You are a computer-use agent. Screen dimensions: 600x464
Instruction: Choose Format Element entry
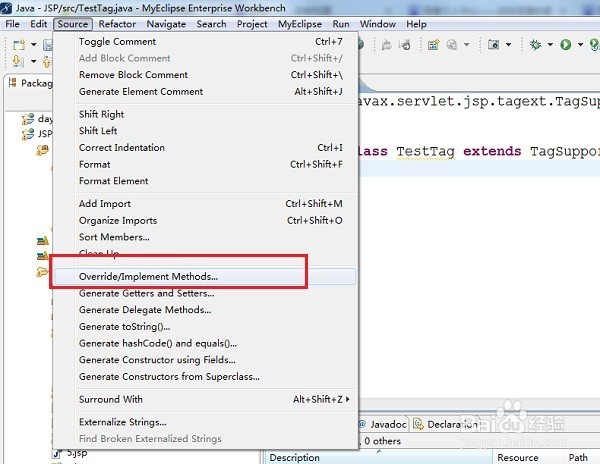205,181
